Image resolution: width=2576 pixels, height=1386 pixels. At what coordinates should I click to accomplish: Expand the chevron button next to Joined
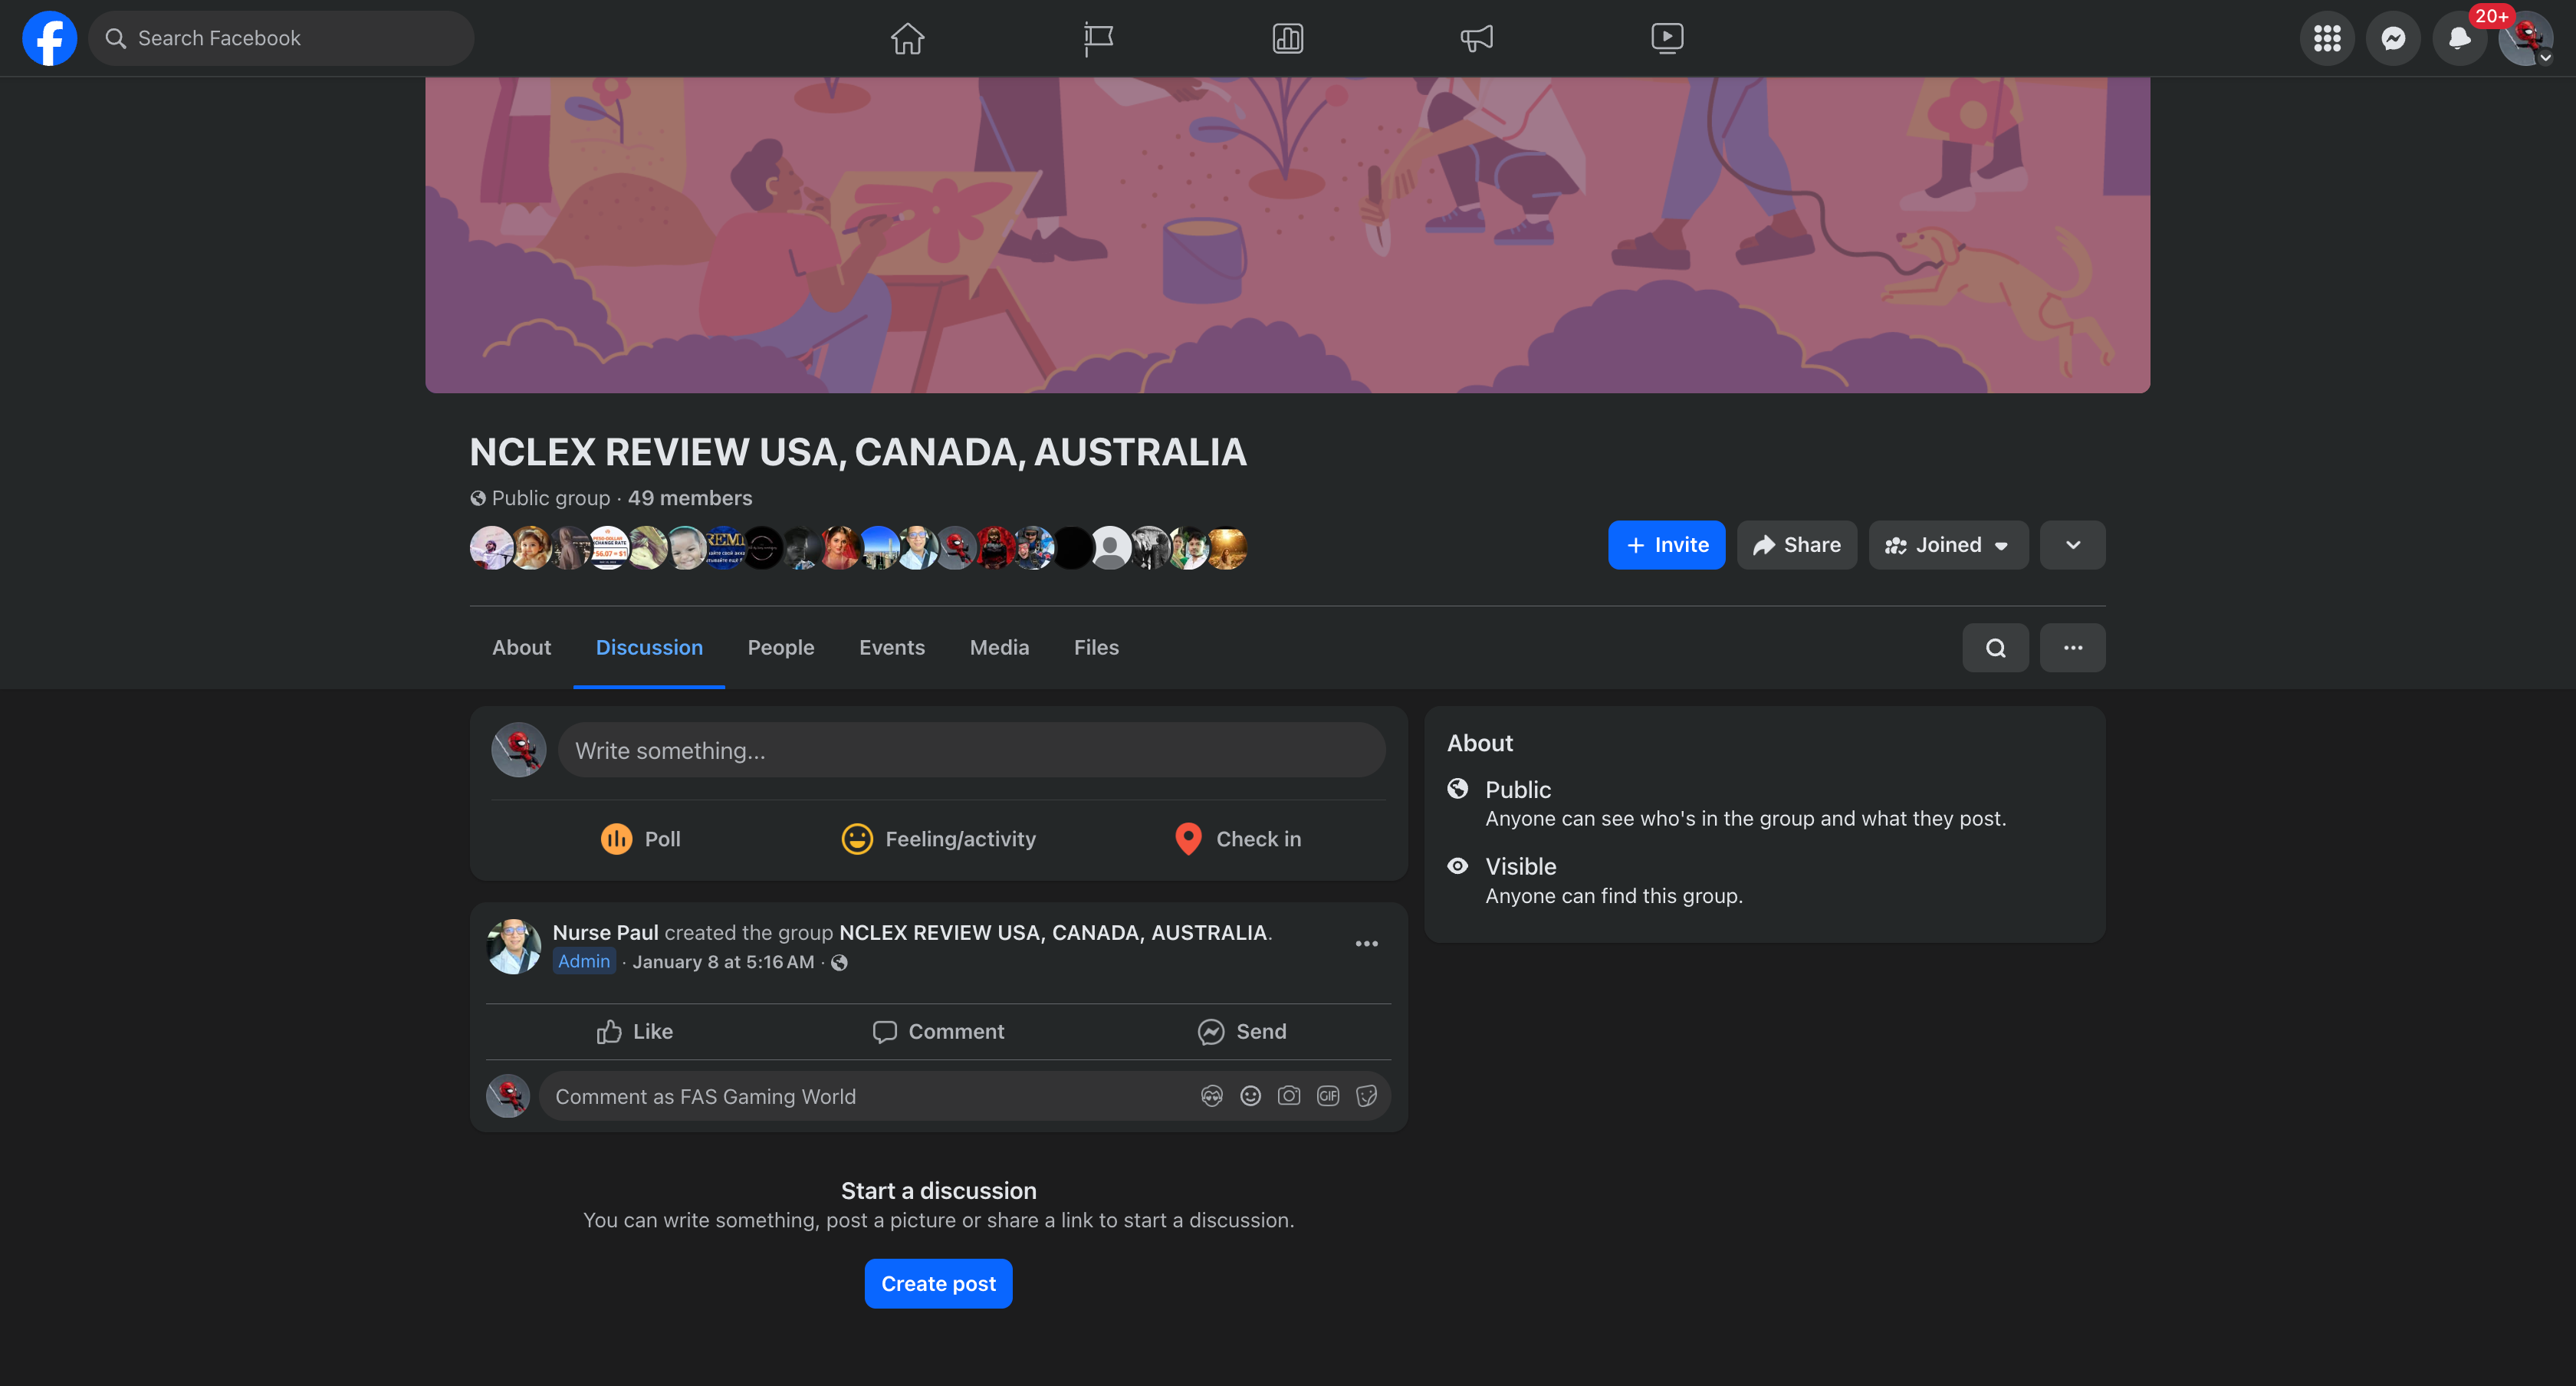(2073, 545)
